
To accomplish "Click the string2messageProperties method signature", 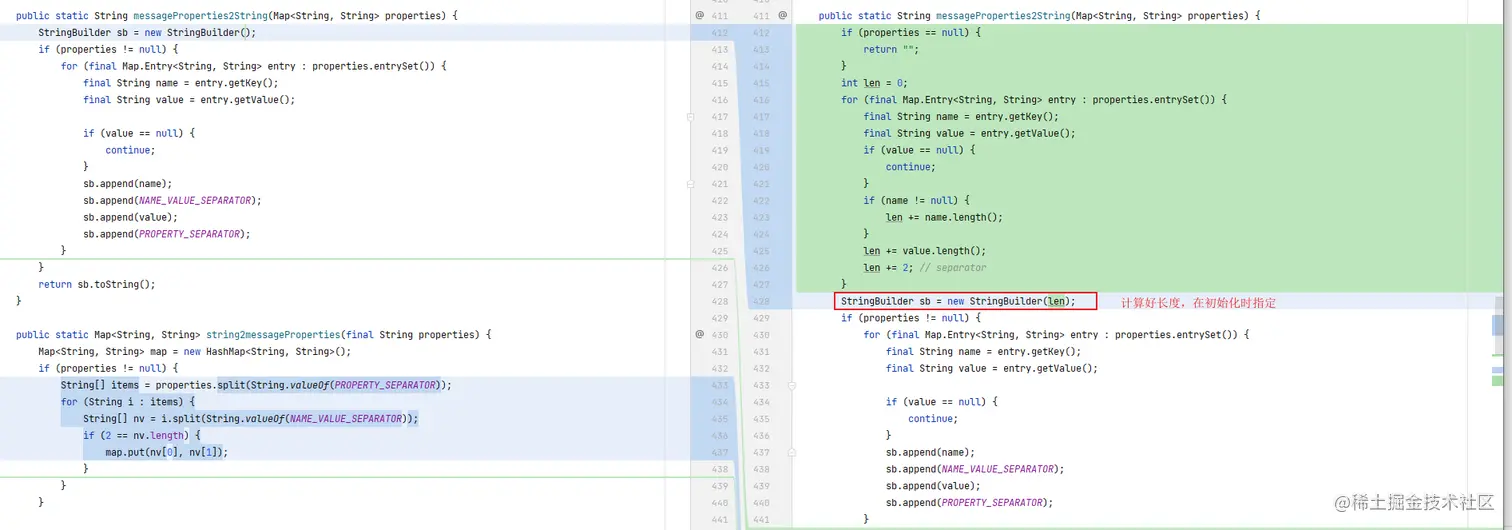I will coord(254,334).
